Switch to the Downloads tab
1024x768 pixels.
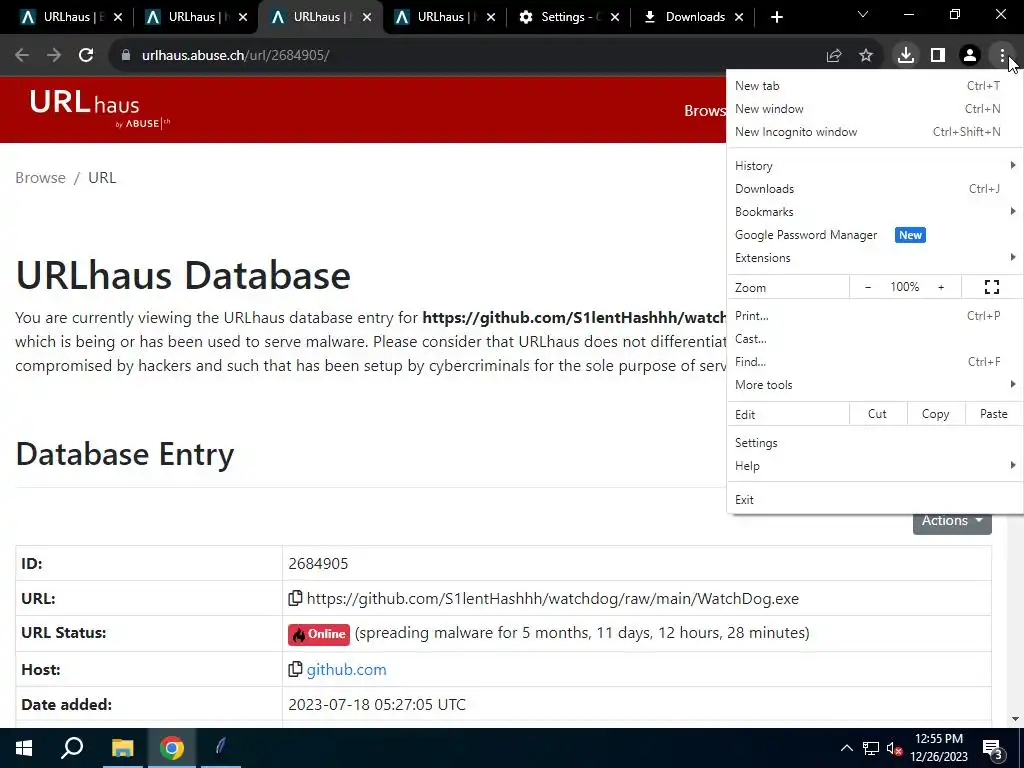[693, 17]
